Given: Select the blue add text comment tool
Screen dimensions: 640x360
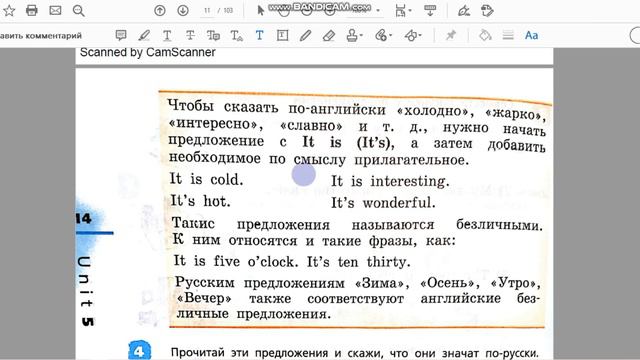Looking at the screenshot, I should click(x=259, y=36).
